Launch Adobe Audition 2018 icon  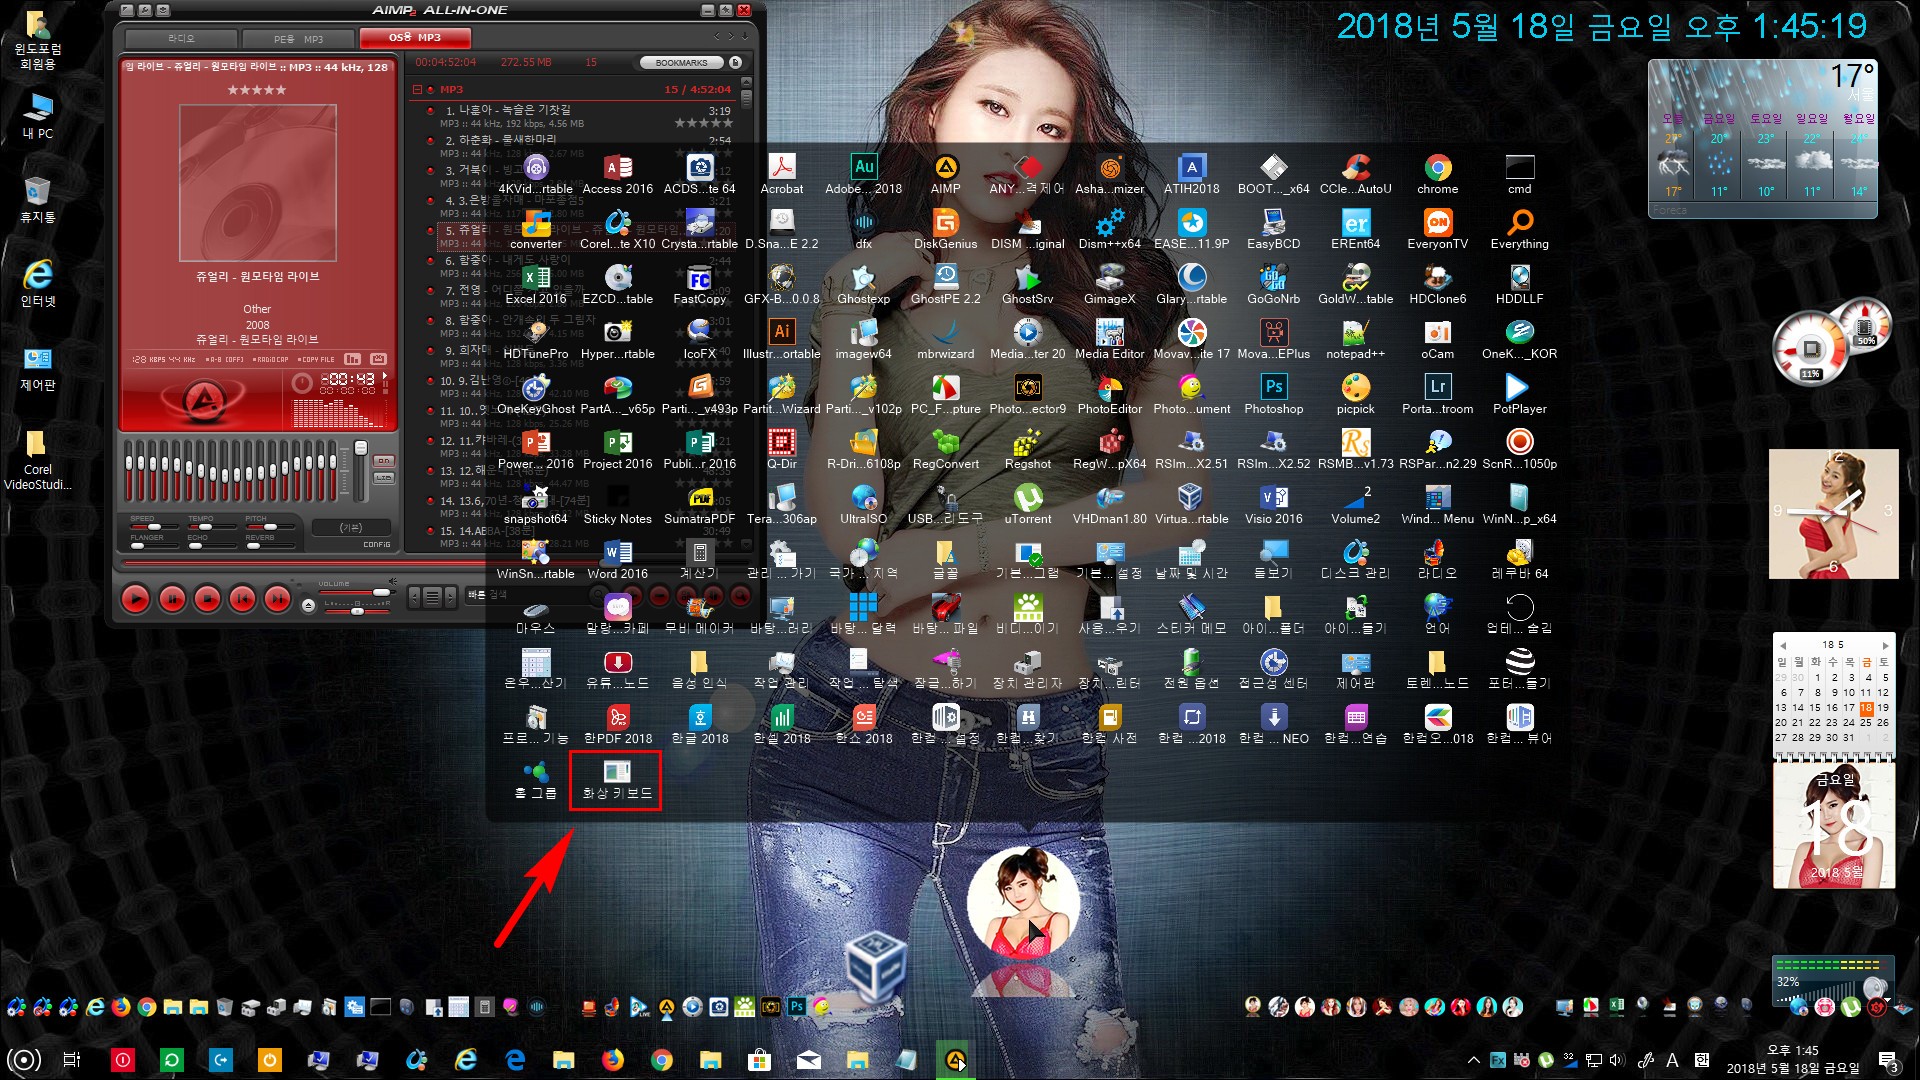863,175
